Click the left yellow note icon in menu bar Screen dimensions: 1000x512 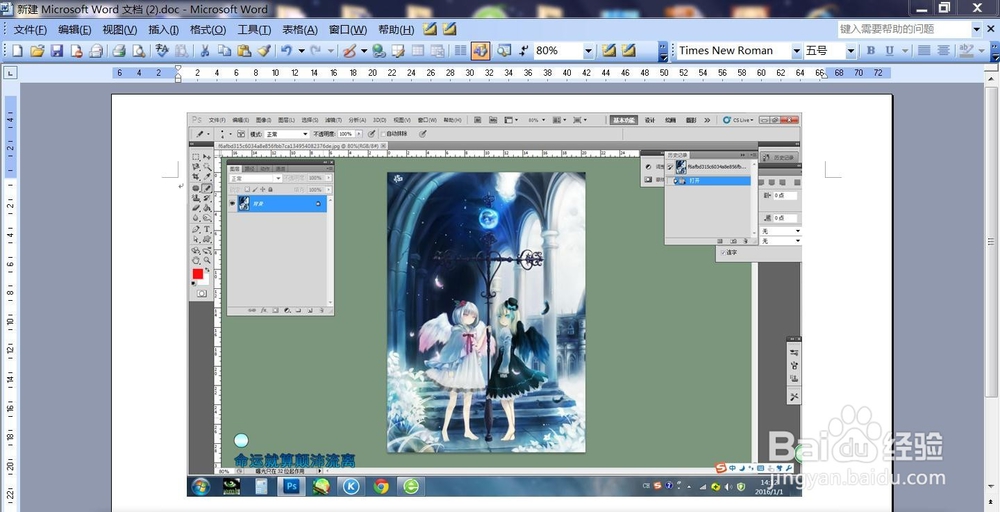(x=430, y=29)
